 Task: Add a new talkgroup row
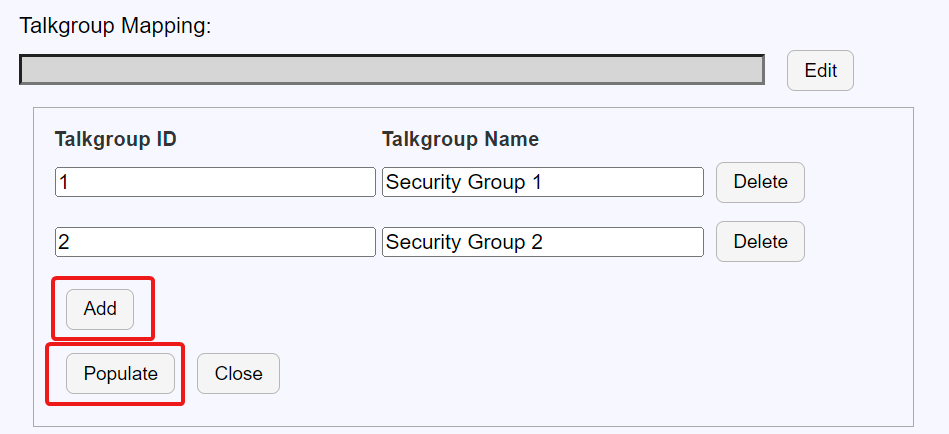tap(100, 309)
